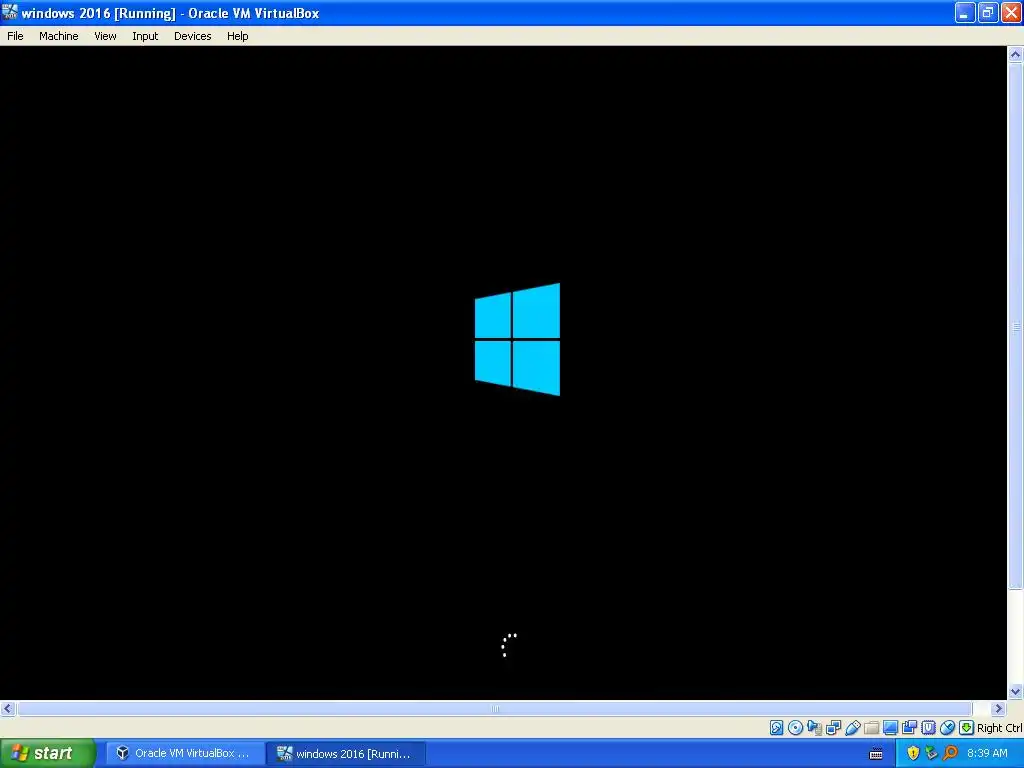
Task: Click the Windows logo in the VM display
Action: pyautogui.click(x=517, y=339)
